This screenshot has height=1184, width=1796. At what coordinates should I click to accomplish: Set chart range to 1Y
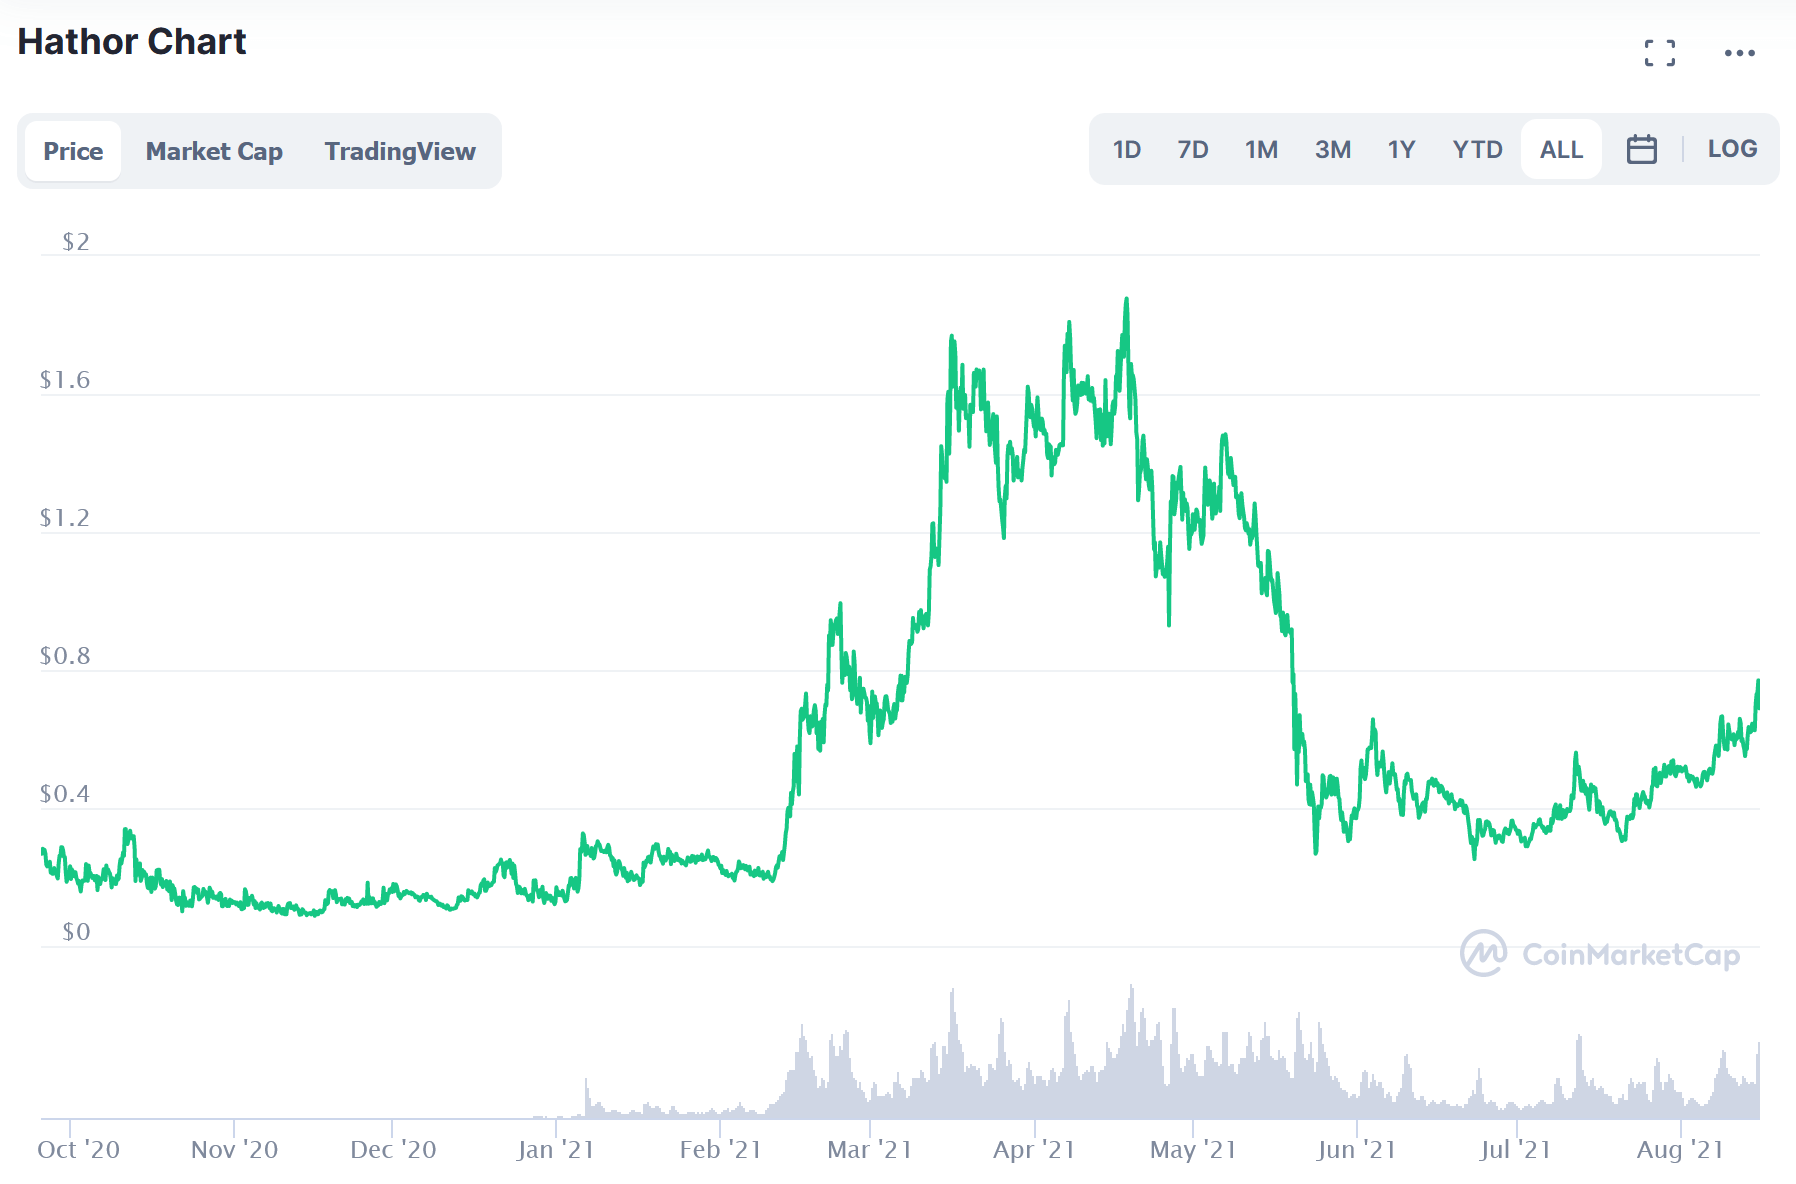pos(1401,150)
